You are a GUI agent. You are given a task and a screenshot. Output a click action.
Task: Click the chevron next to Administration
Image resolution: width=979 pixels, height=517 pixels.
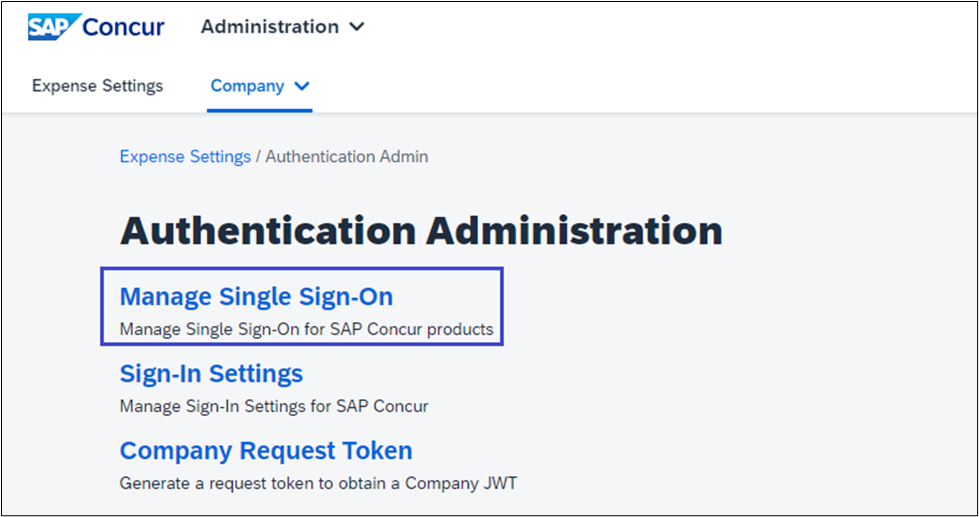(356, 28)
